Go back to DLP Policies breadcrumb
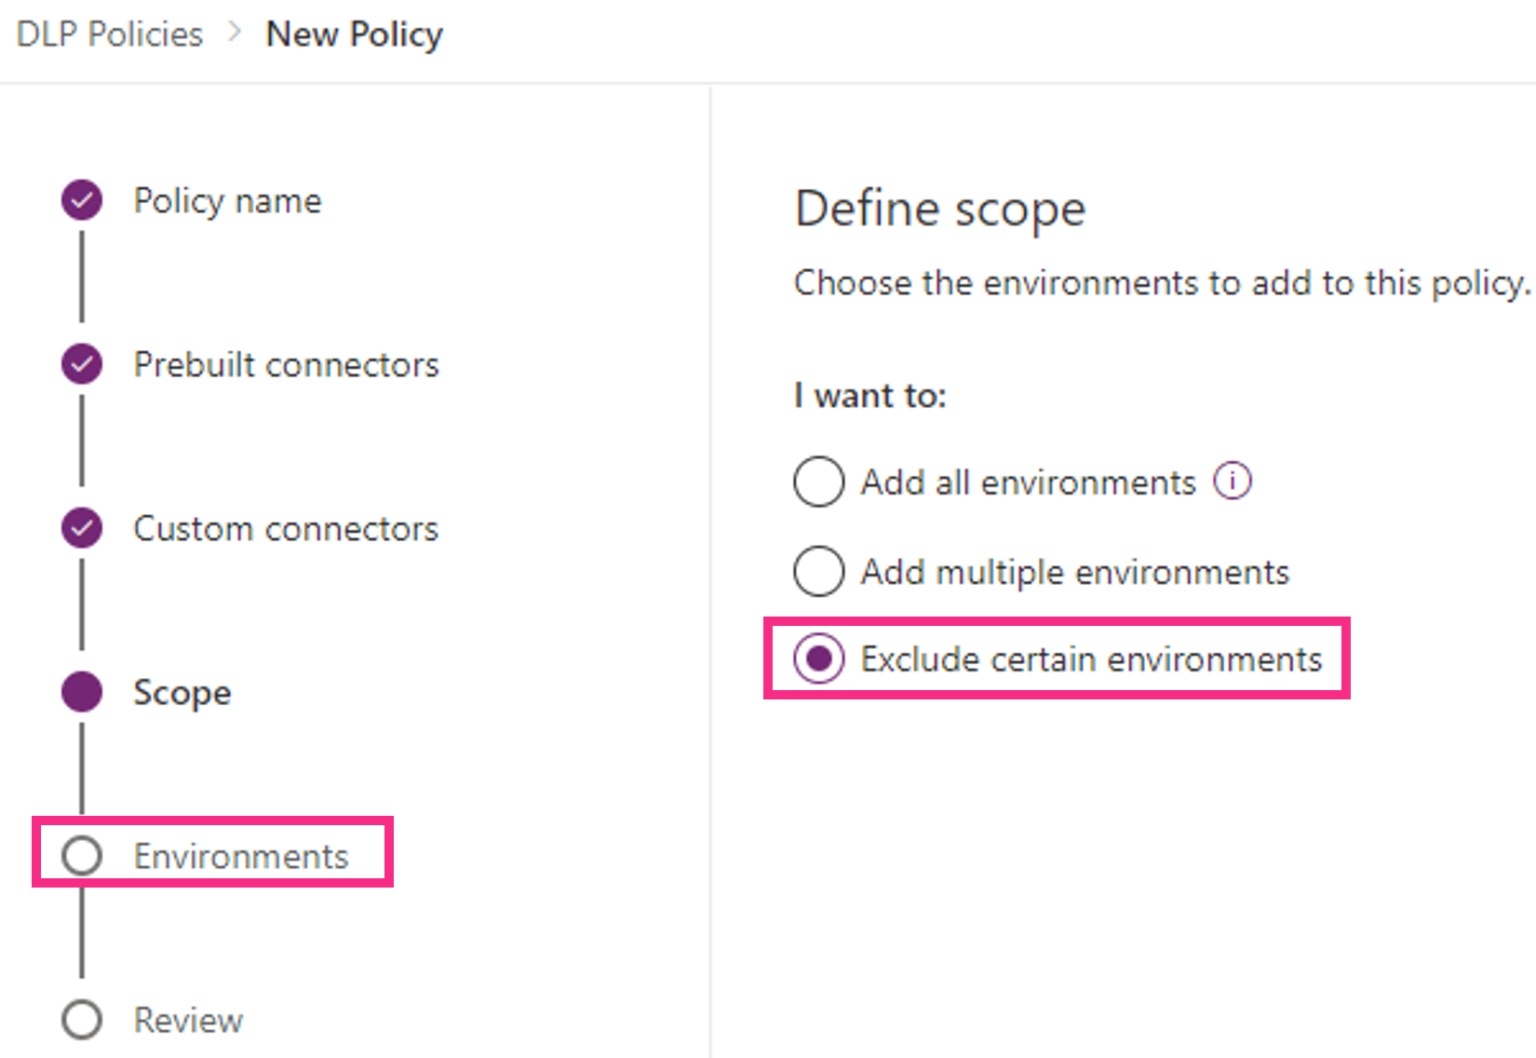 tap(110, 34)
